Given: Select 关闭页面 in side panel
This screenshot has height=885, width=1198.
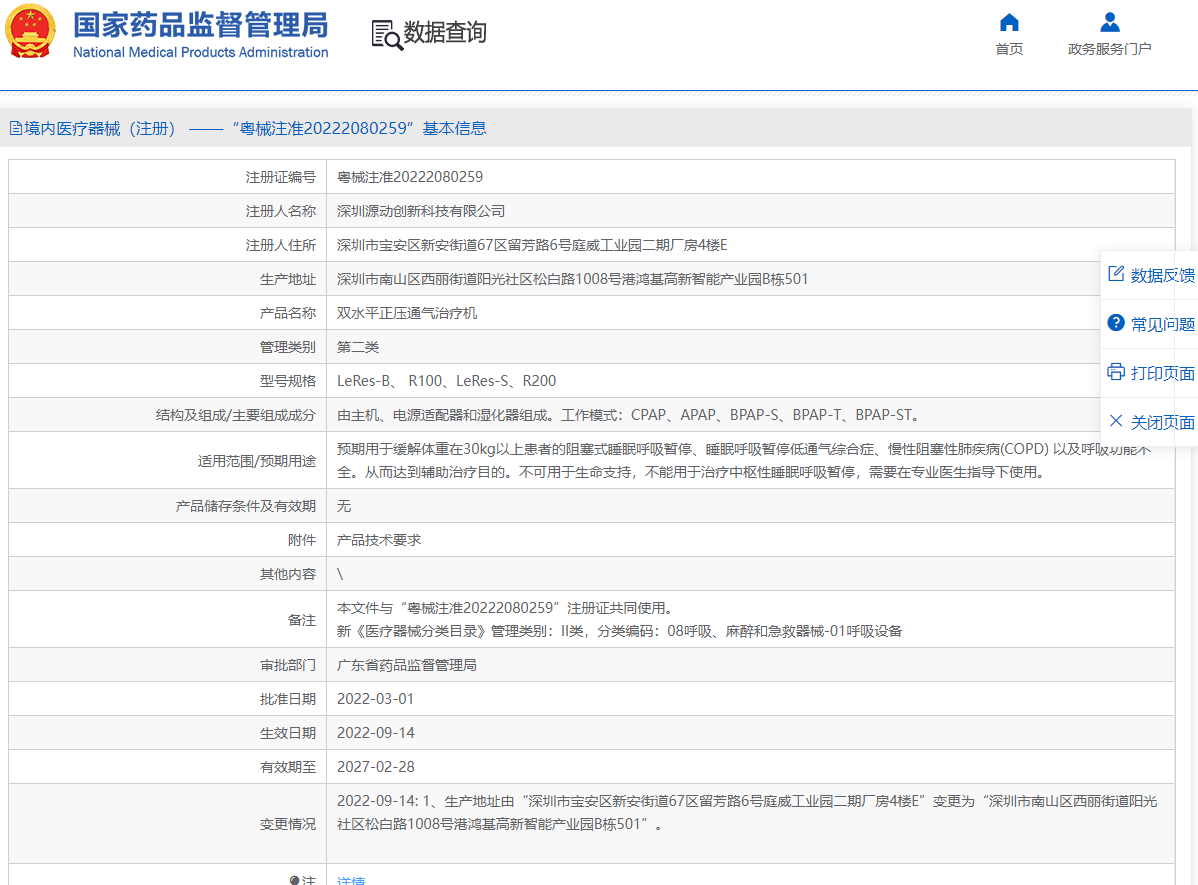Looking at the screenshot, I should tap(1162, 422).
